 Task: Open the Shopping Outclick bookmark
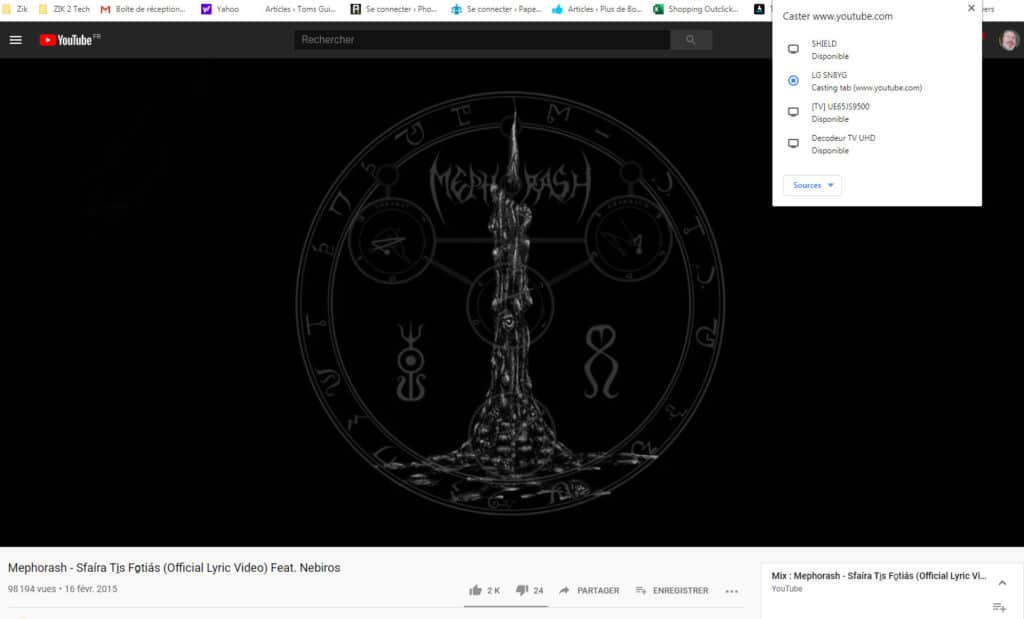696,9
